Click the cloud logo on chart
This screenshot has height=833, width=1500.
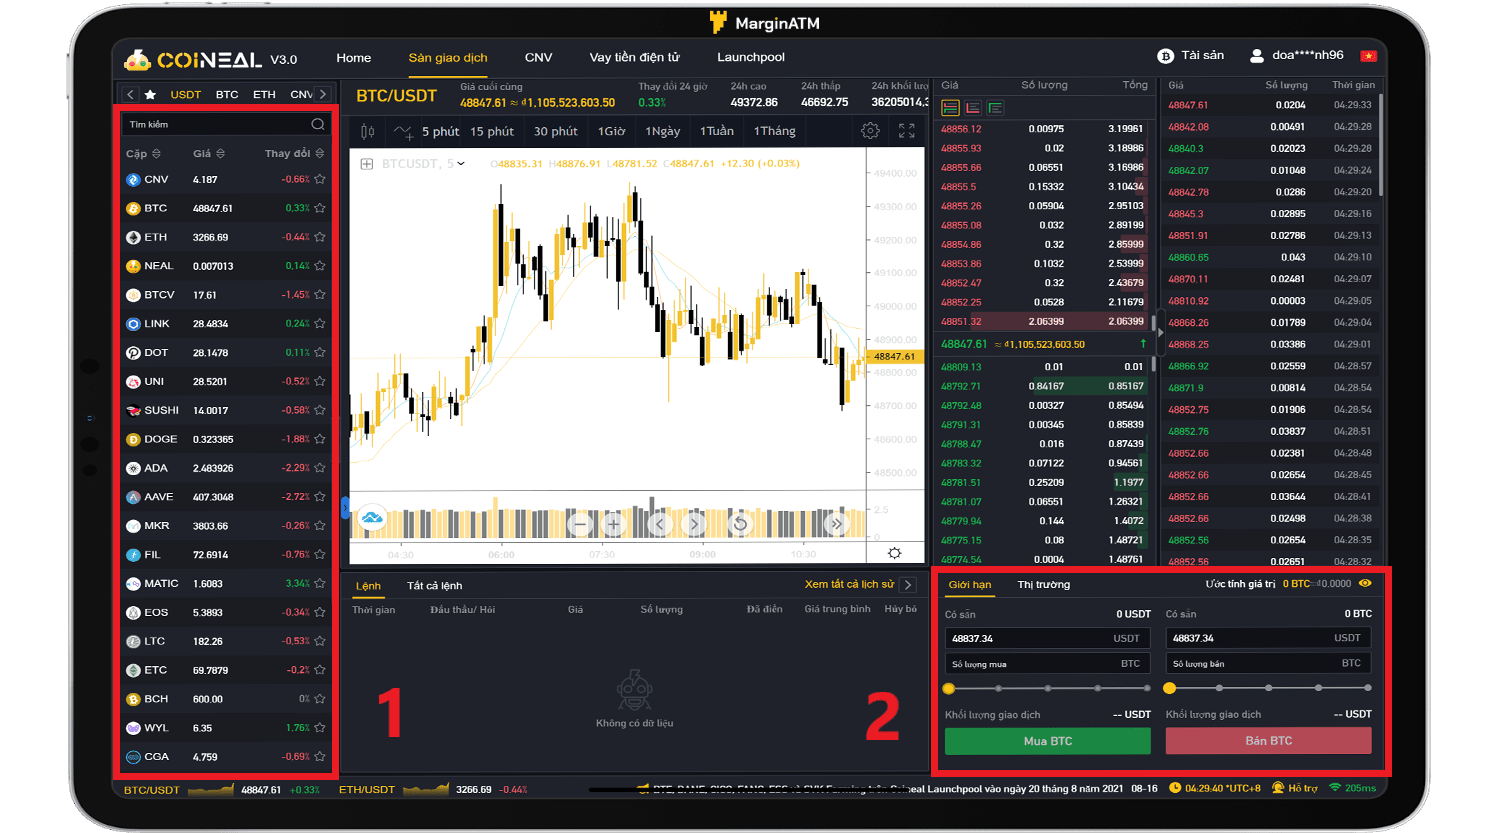tap(372, 517)
